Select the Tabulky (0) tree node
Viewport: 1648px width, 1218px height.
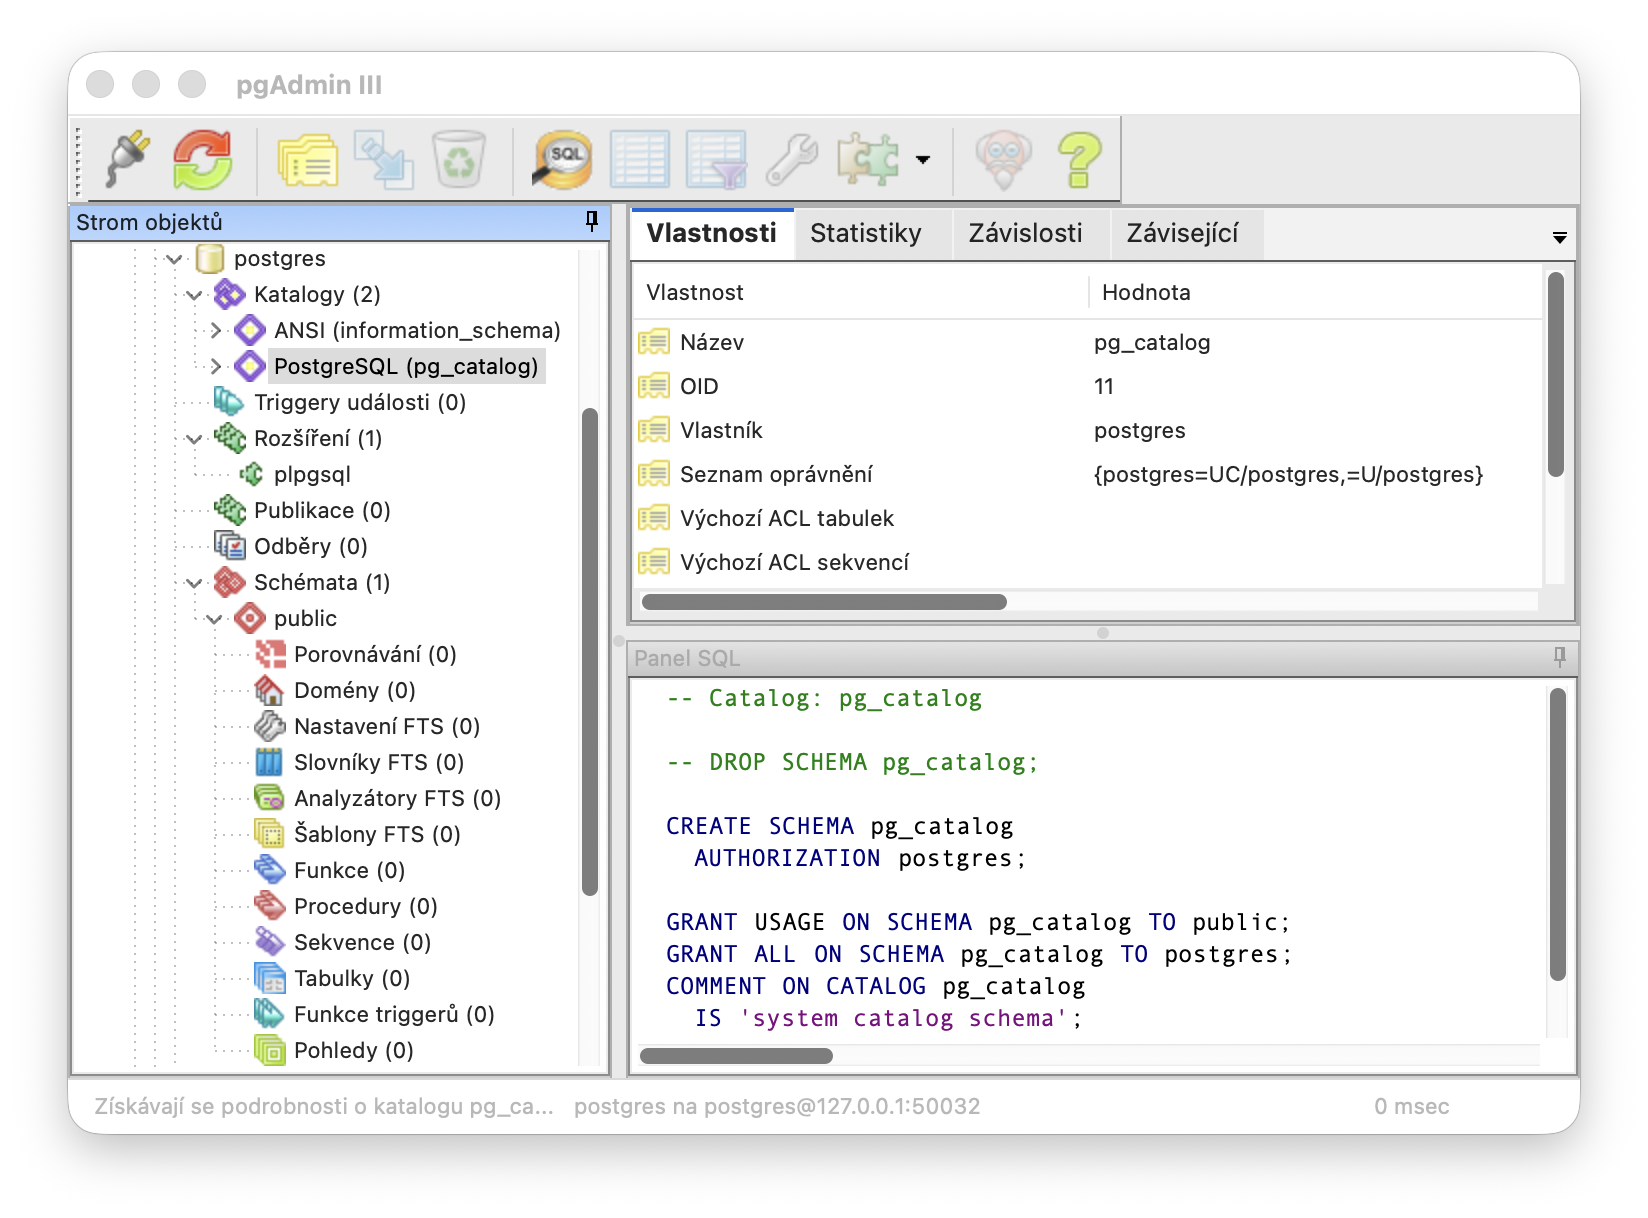pos(352,978)
